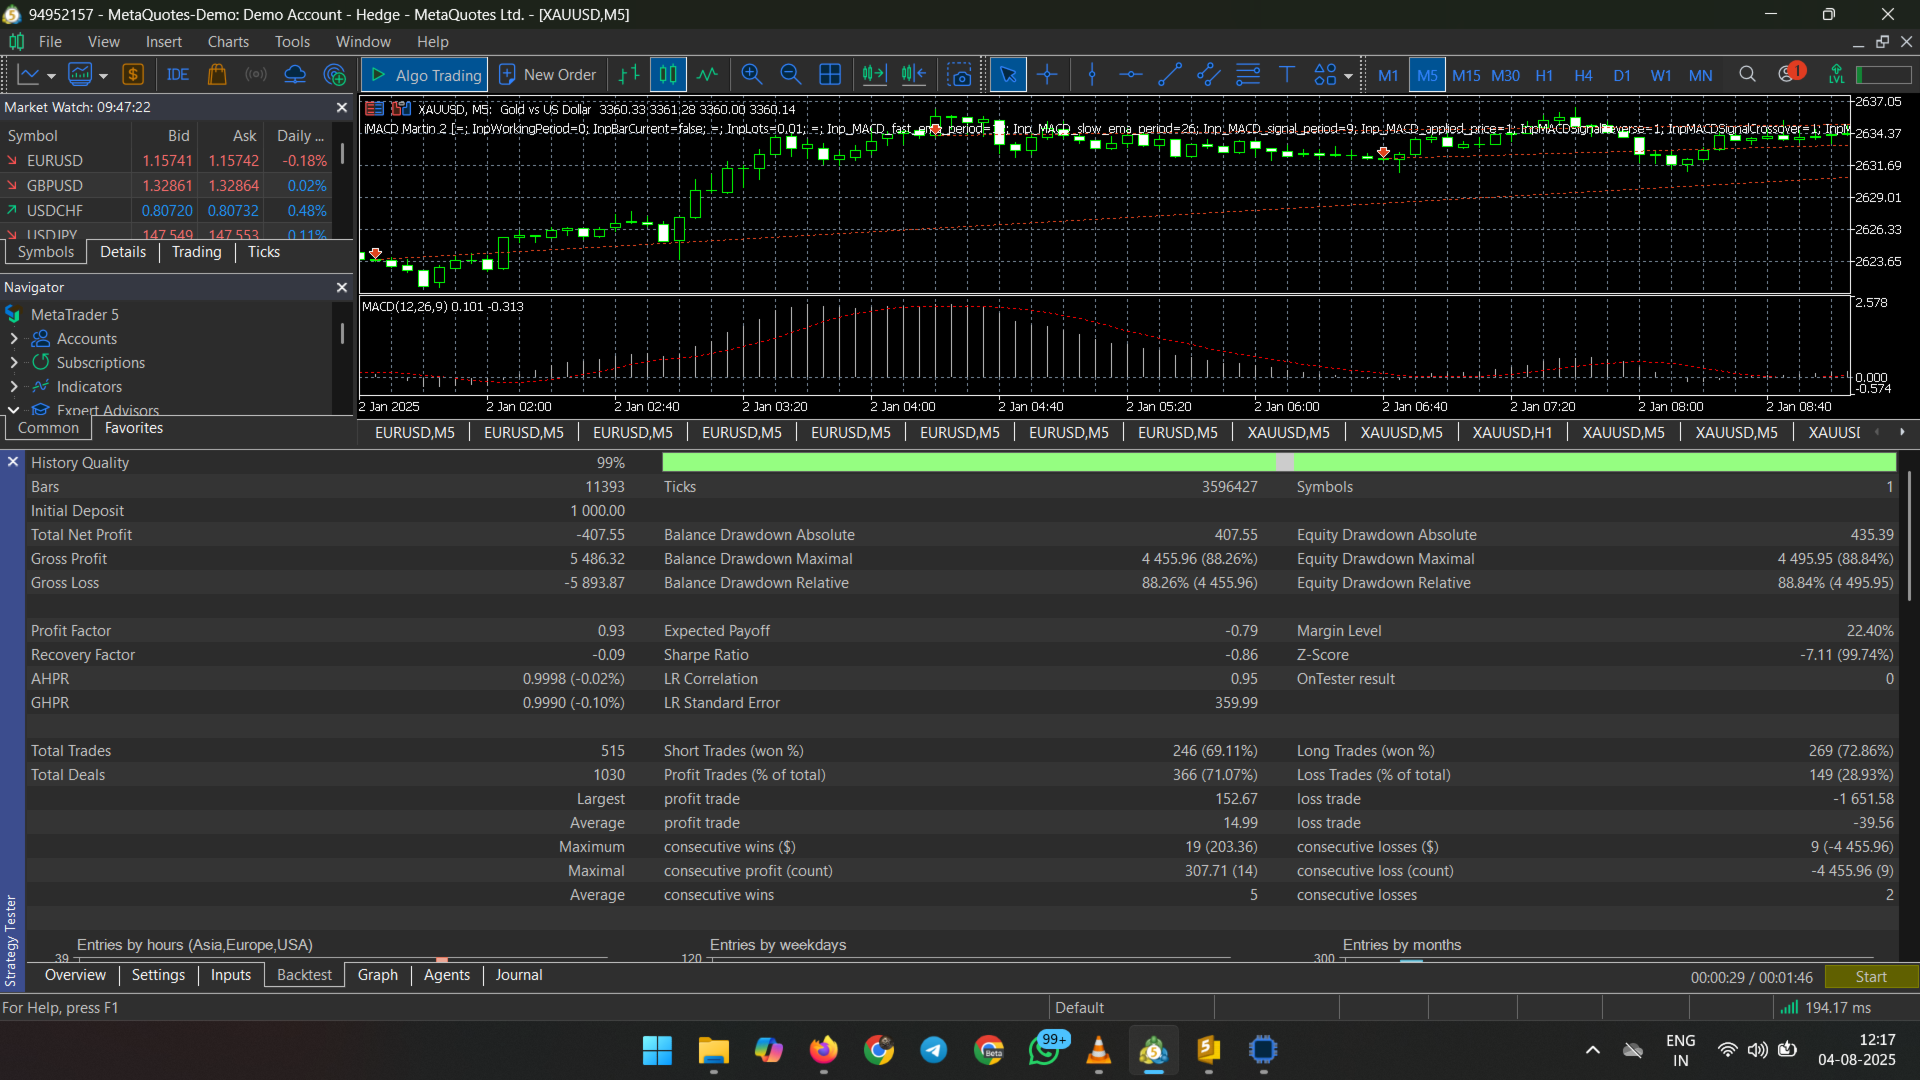Open the new chart icon
1920x1080 pixels.
(29, 75)
